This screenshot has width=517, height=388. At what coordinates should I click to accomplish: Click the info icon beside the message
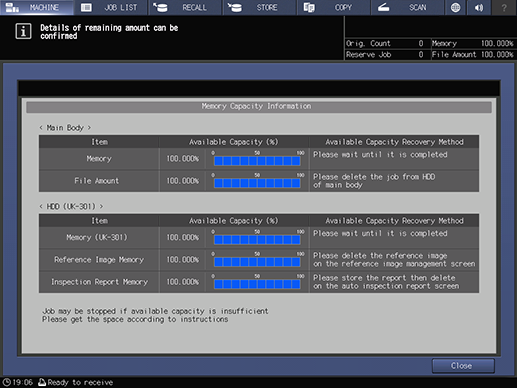(x=23, y=32)
